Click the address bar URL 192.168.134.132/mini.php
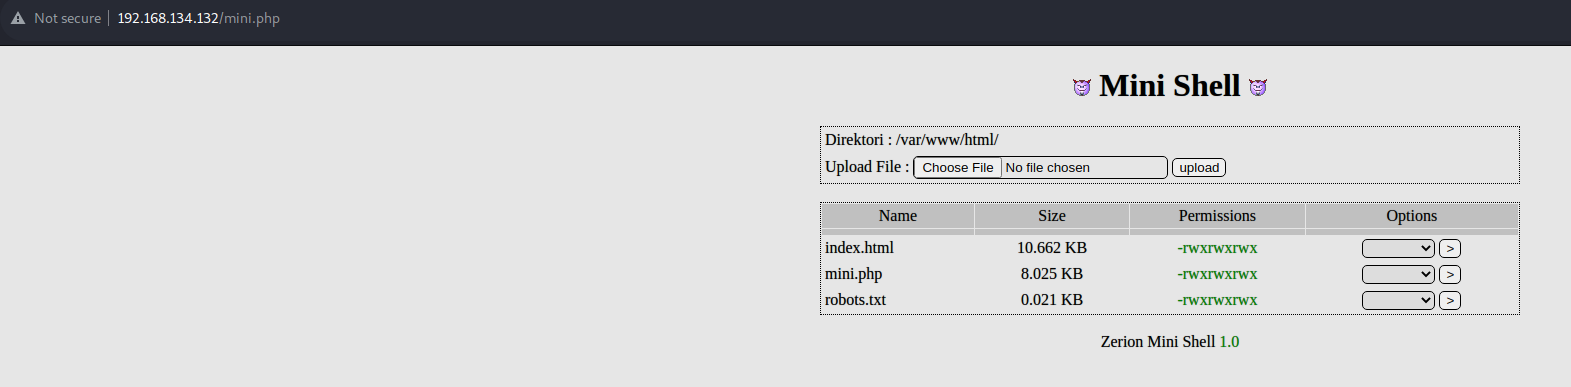 (198, 18)
